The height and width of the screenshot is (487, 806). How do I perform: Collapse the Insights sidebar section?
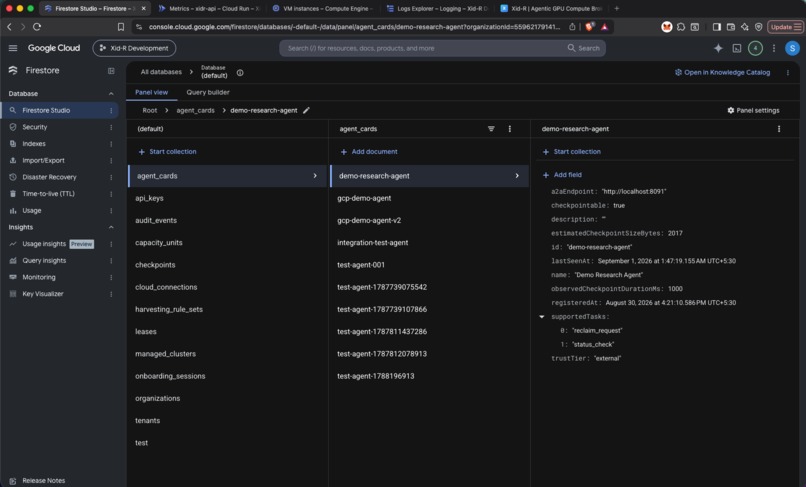click(x=111, y=227)
